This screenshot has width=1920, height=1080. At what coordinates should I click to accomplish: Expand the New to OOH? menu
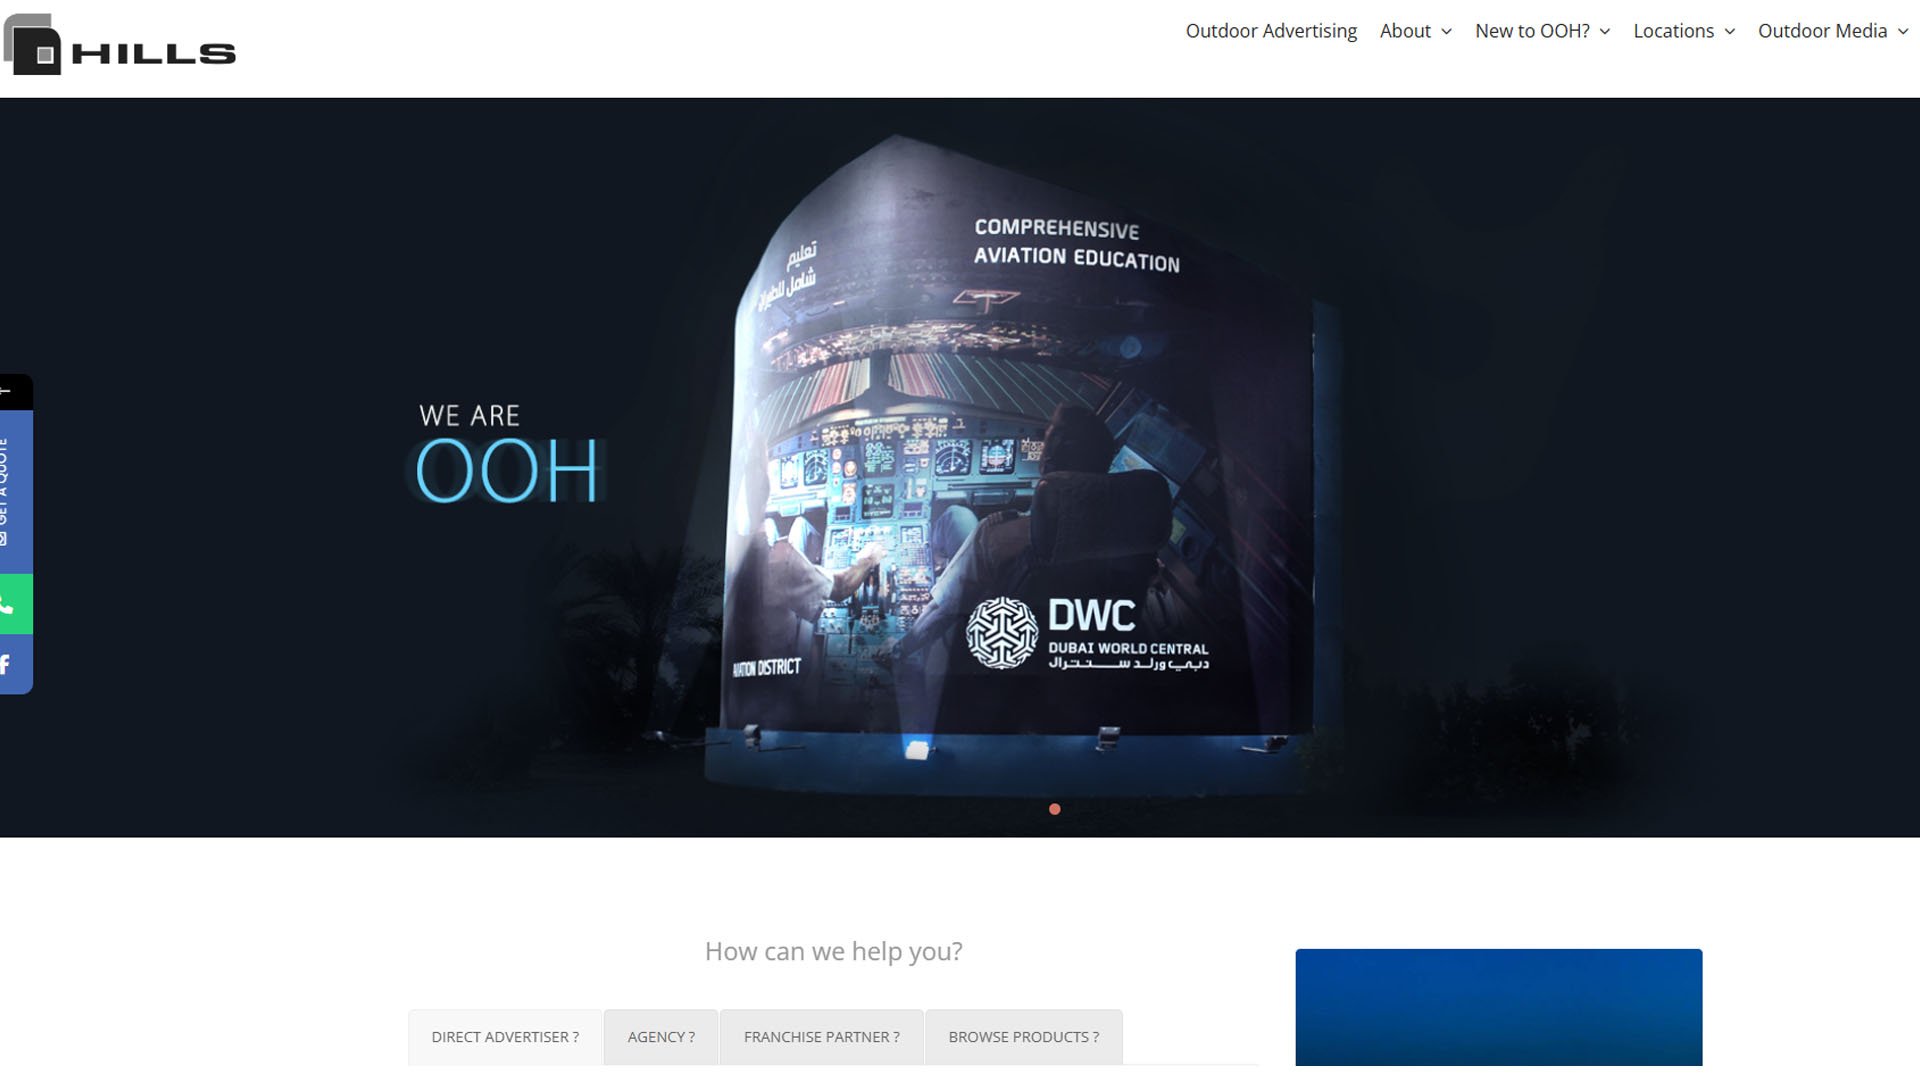click(x=1542, y=31)
